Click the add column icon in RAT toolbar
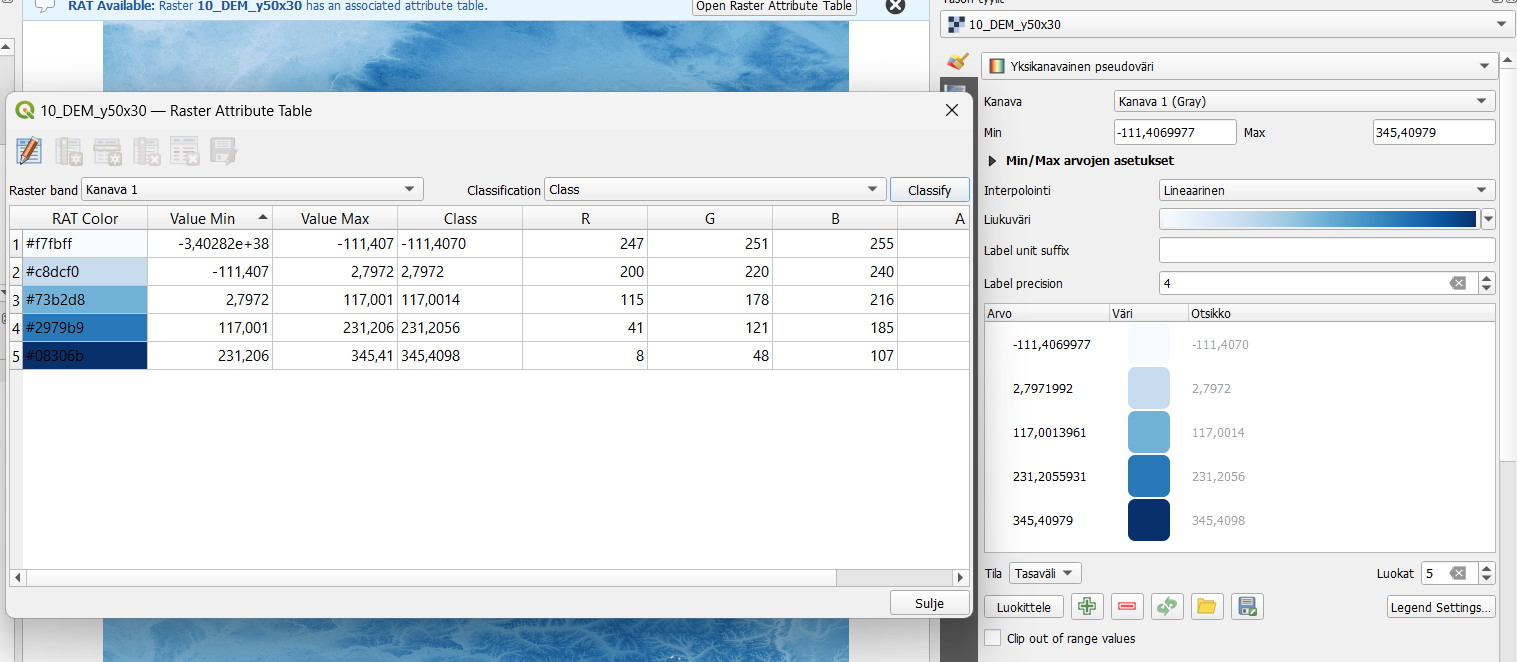 click(69, 151)
